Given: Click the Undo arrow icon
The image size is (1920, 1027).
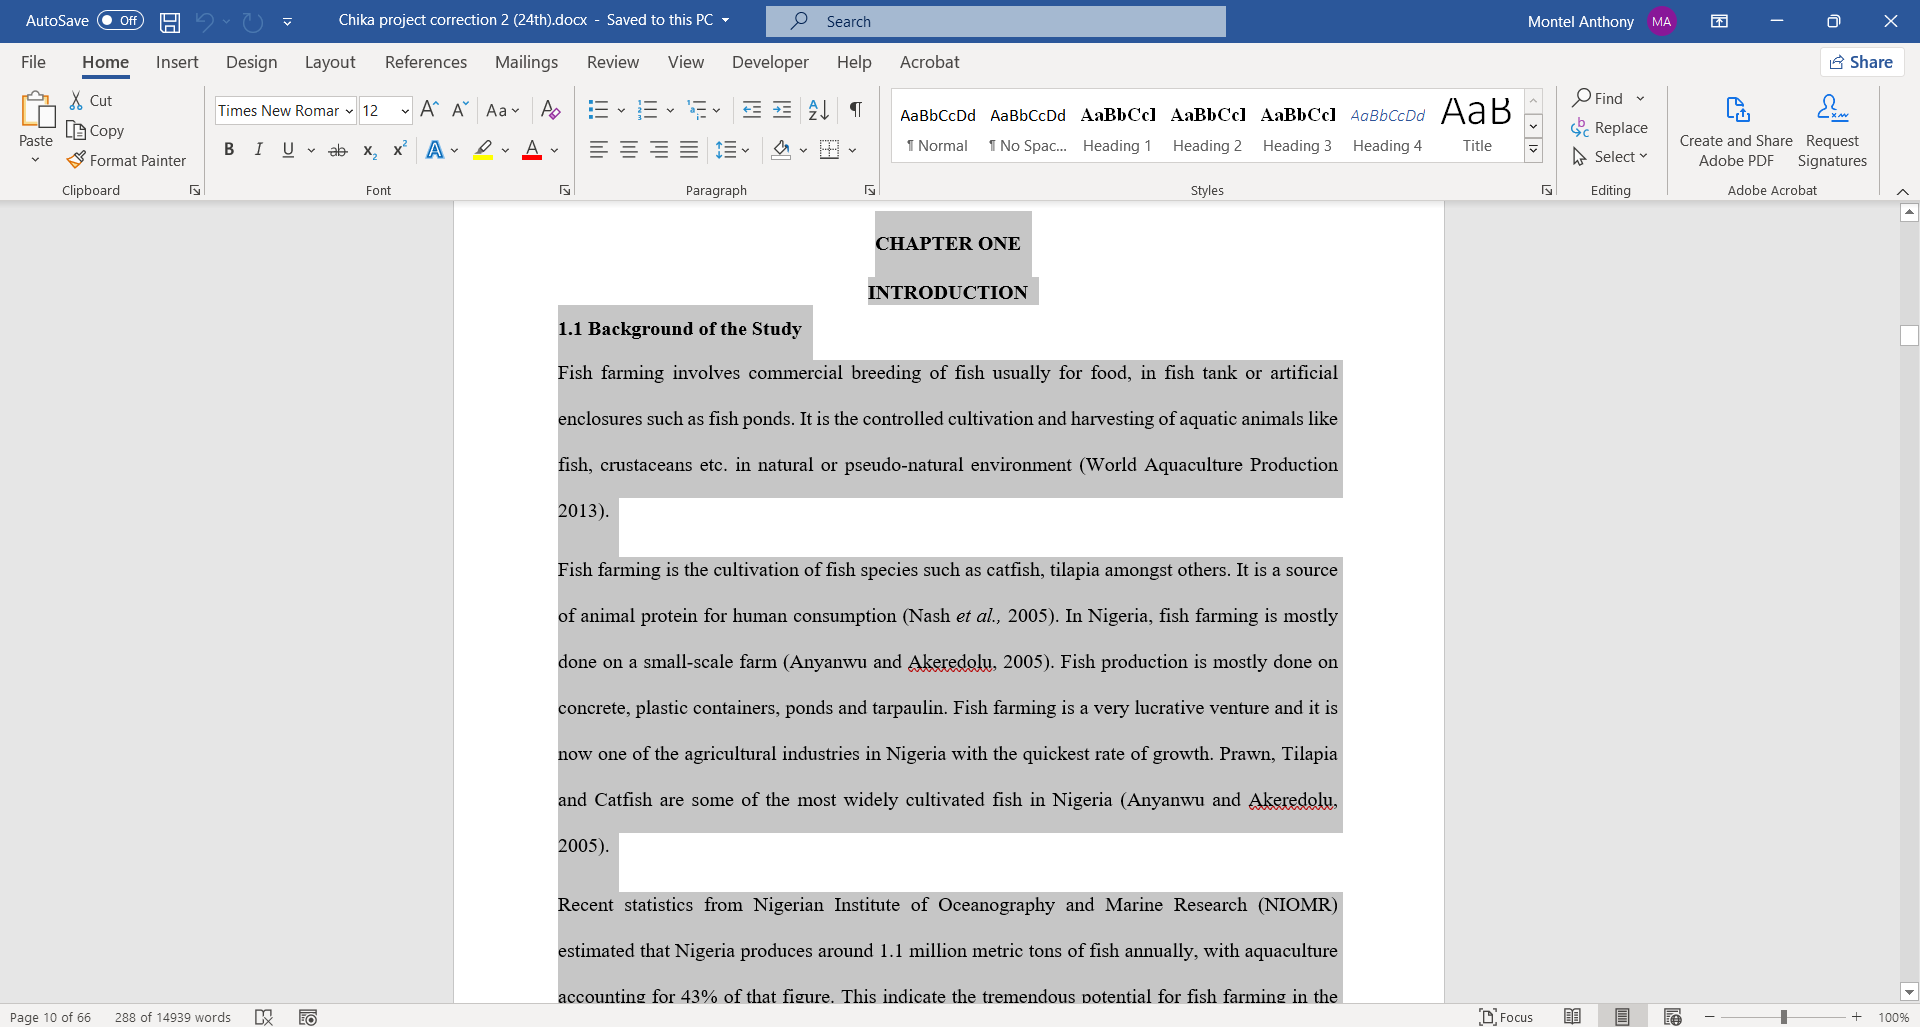Looking at the screenshot, I should [x=204, y=21].
